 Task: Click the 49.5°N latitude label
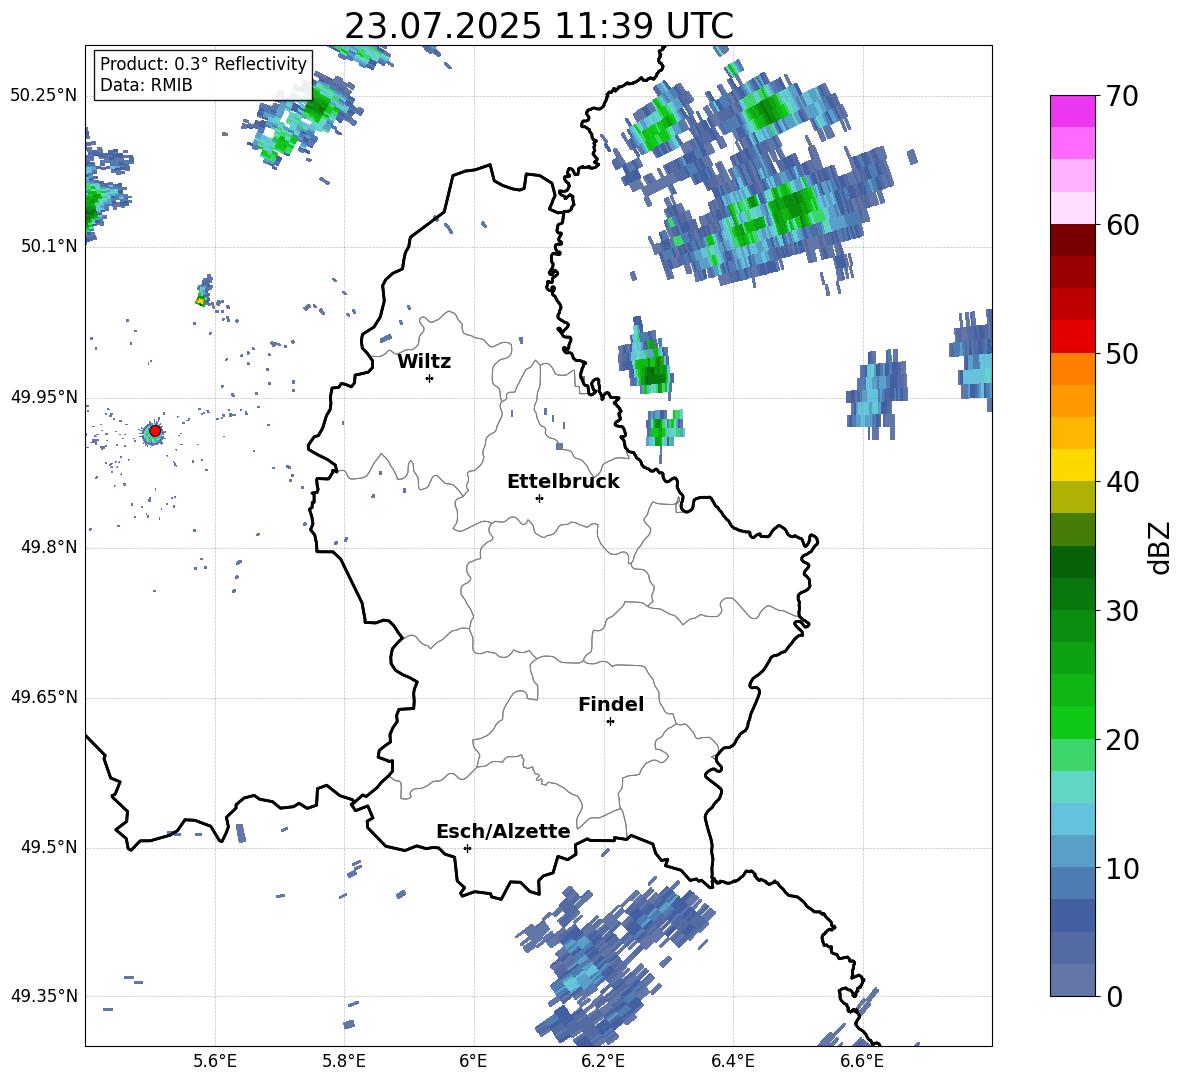click(x=50, y=848)
